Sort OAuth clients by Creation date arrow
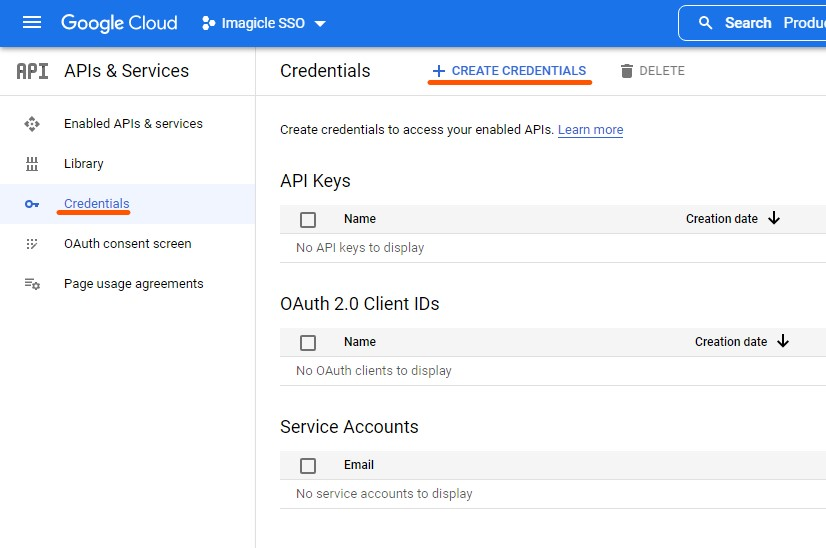This screenshot has width=826, height=548. pyautogui.click(x=783, y=342)
